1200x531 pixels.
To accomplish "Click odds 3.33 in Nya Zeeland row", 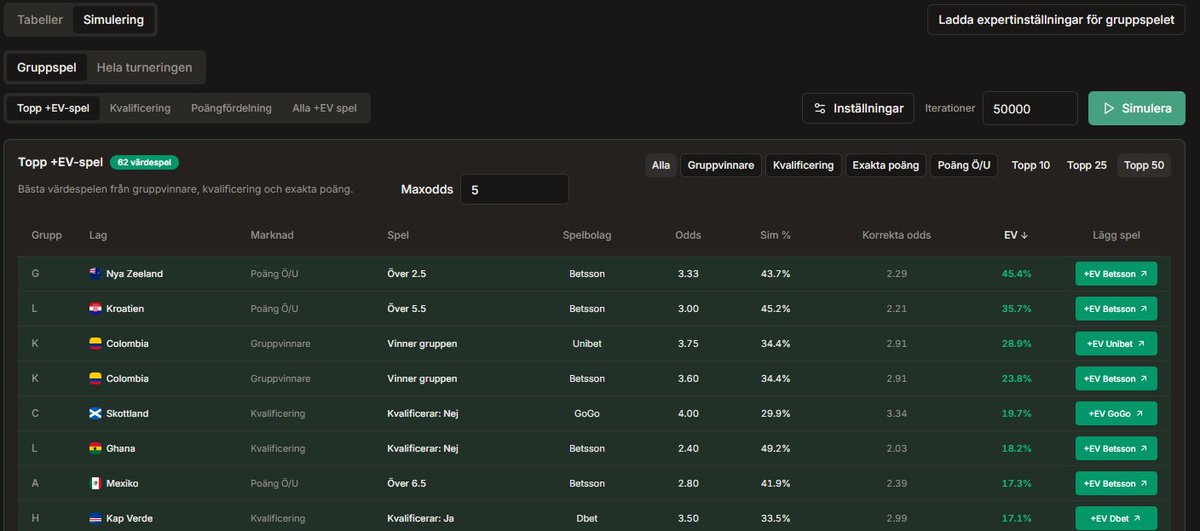I will tap(688, 274).
